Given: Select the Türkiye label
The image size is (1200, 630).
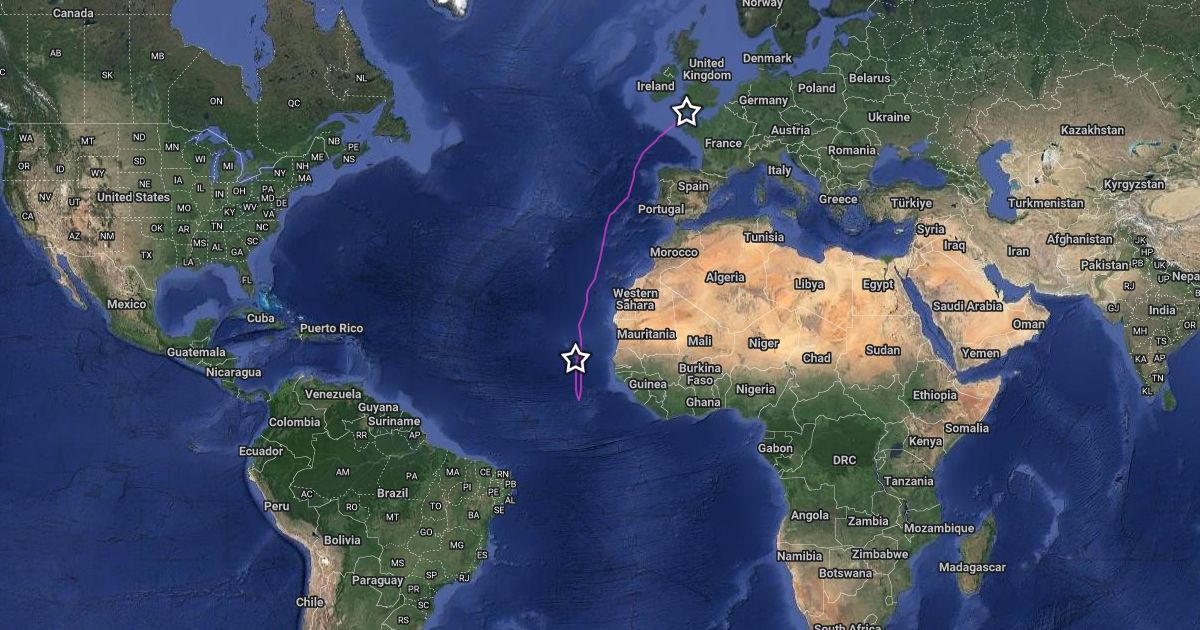Looking at the screenshot, I should click(x=911, y=203).
